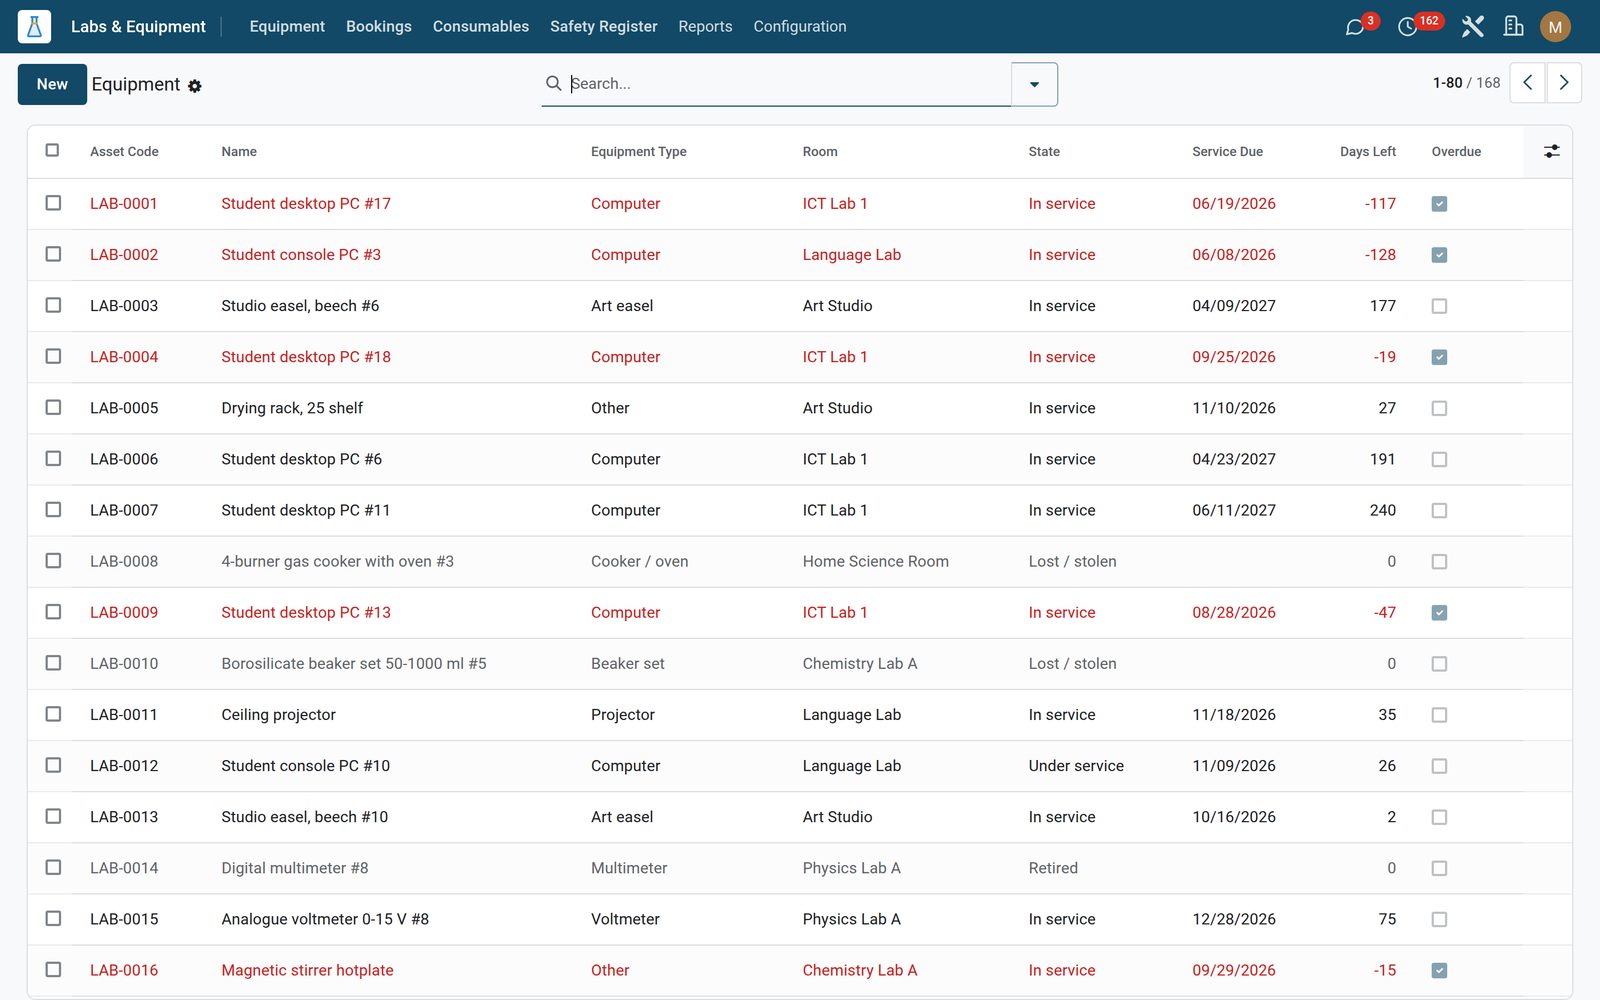Open the company building switcher icon

click(1513, 27)
